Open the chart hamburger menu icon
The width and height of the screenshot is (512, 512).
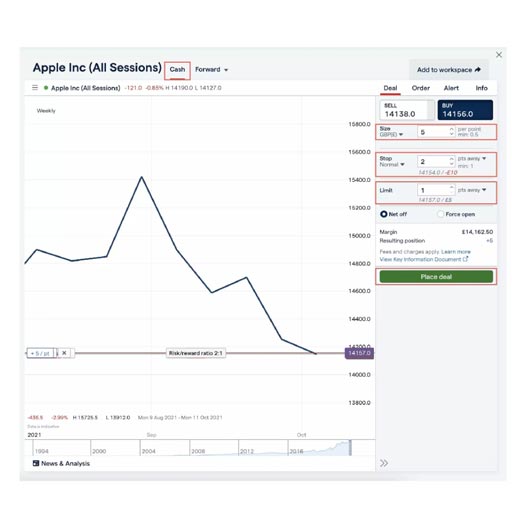pos(35,88)
